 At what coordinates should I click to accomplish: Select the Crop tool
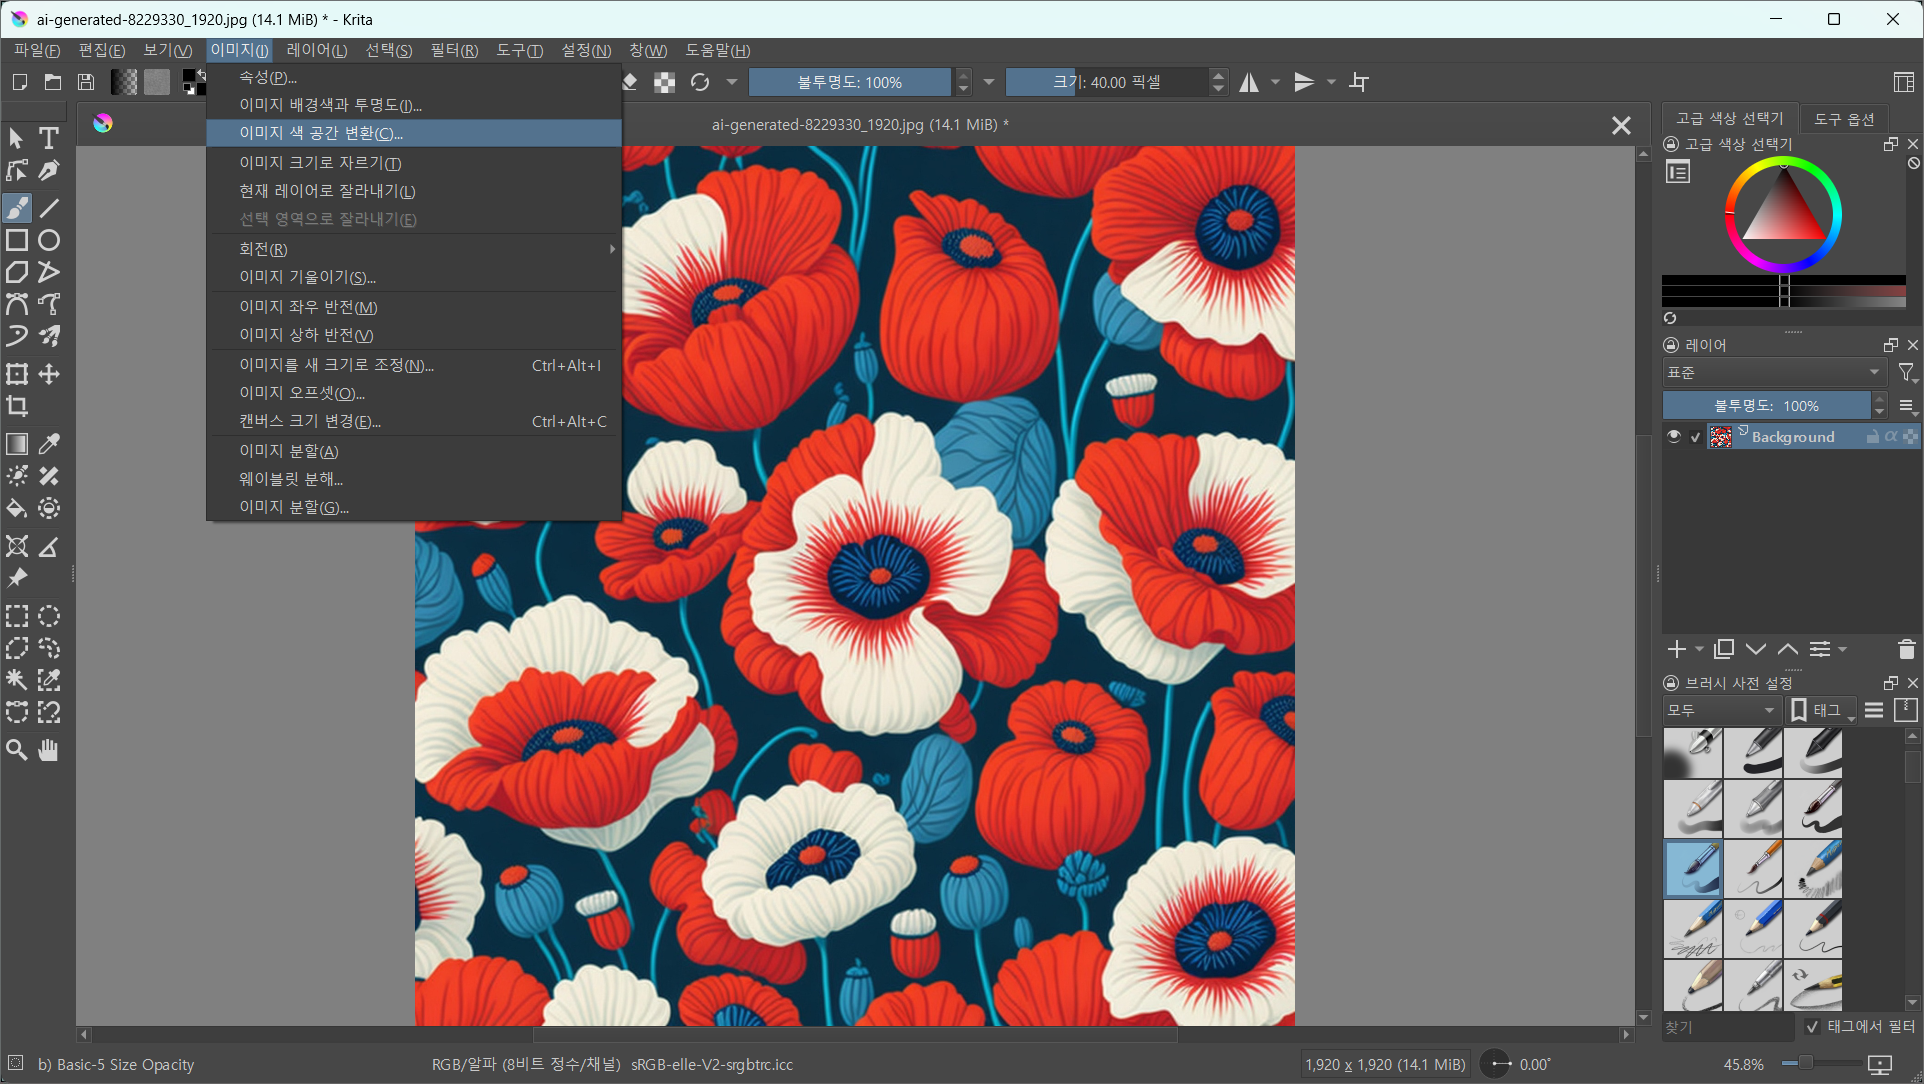pos(17,406)
